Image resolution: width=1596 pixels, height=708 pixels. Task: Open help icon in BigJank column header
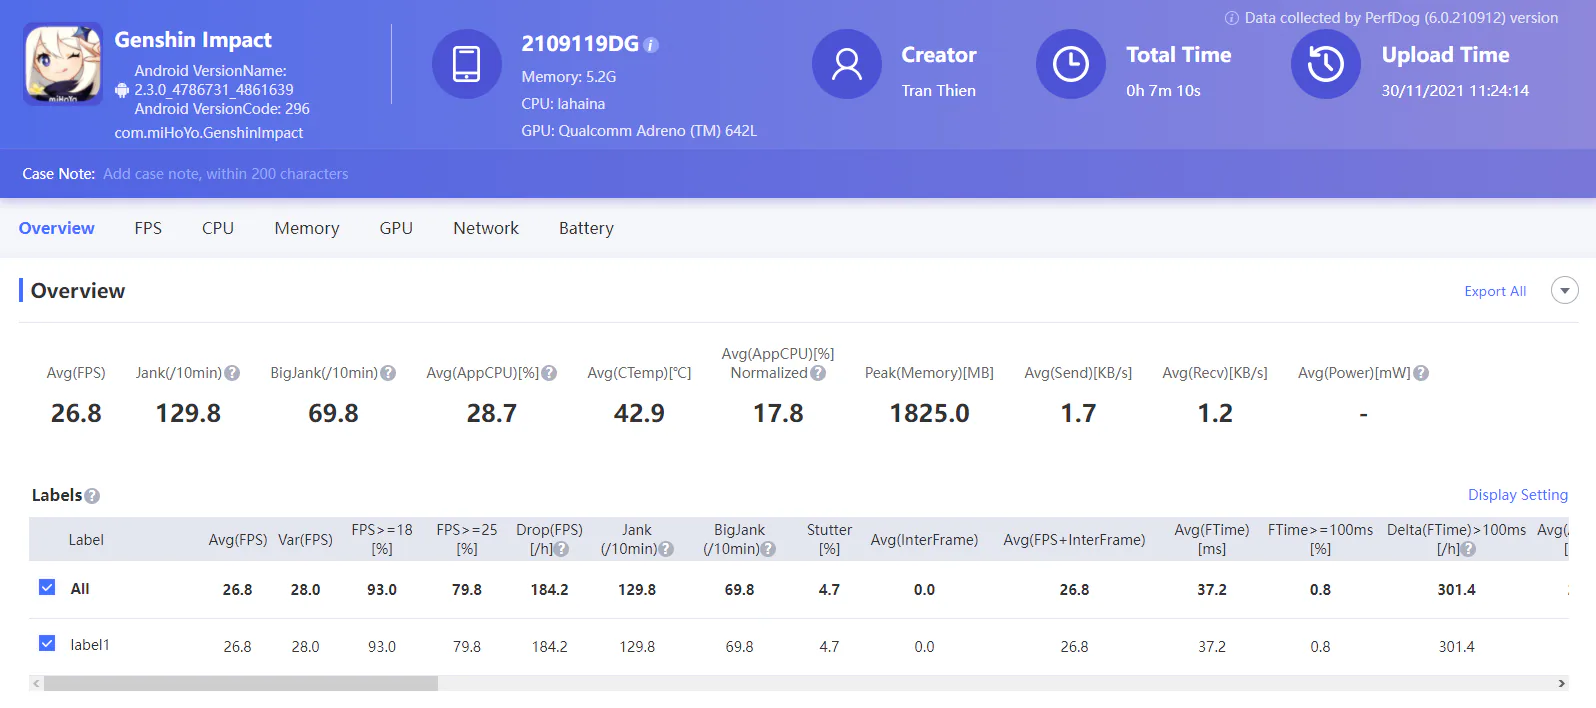(x=768, y=549)
